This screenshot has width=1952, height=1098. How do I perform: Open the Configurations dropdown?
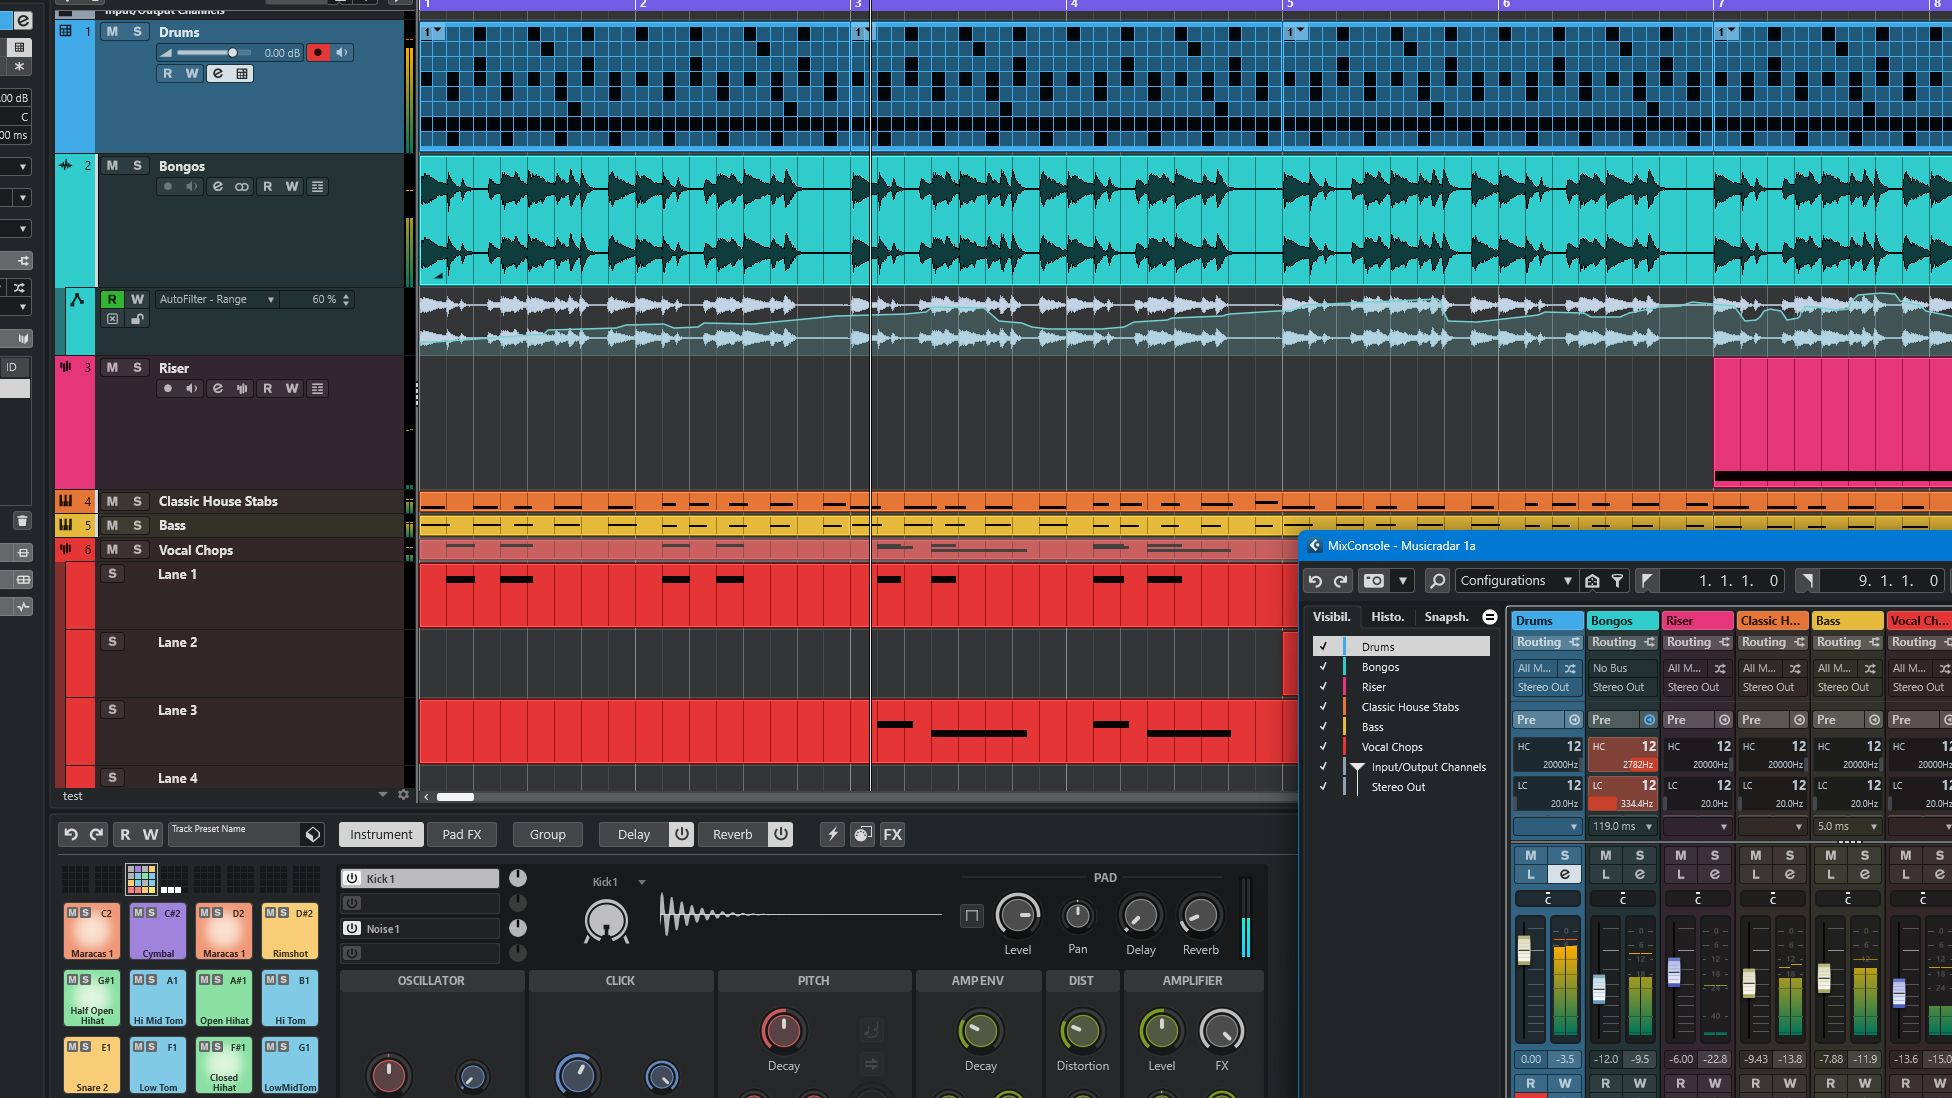[1515, 580]
